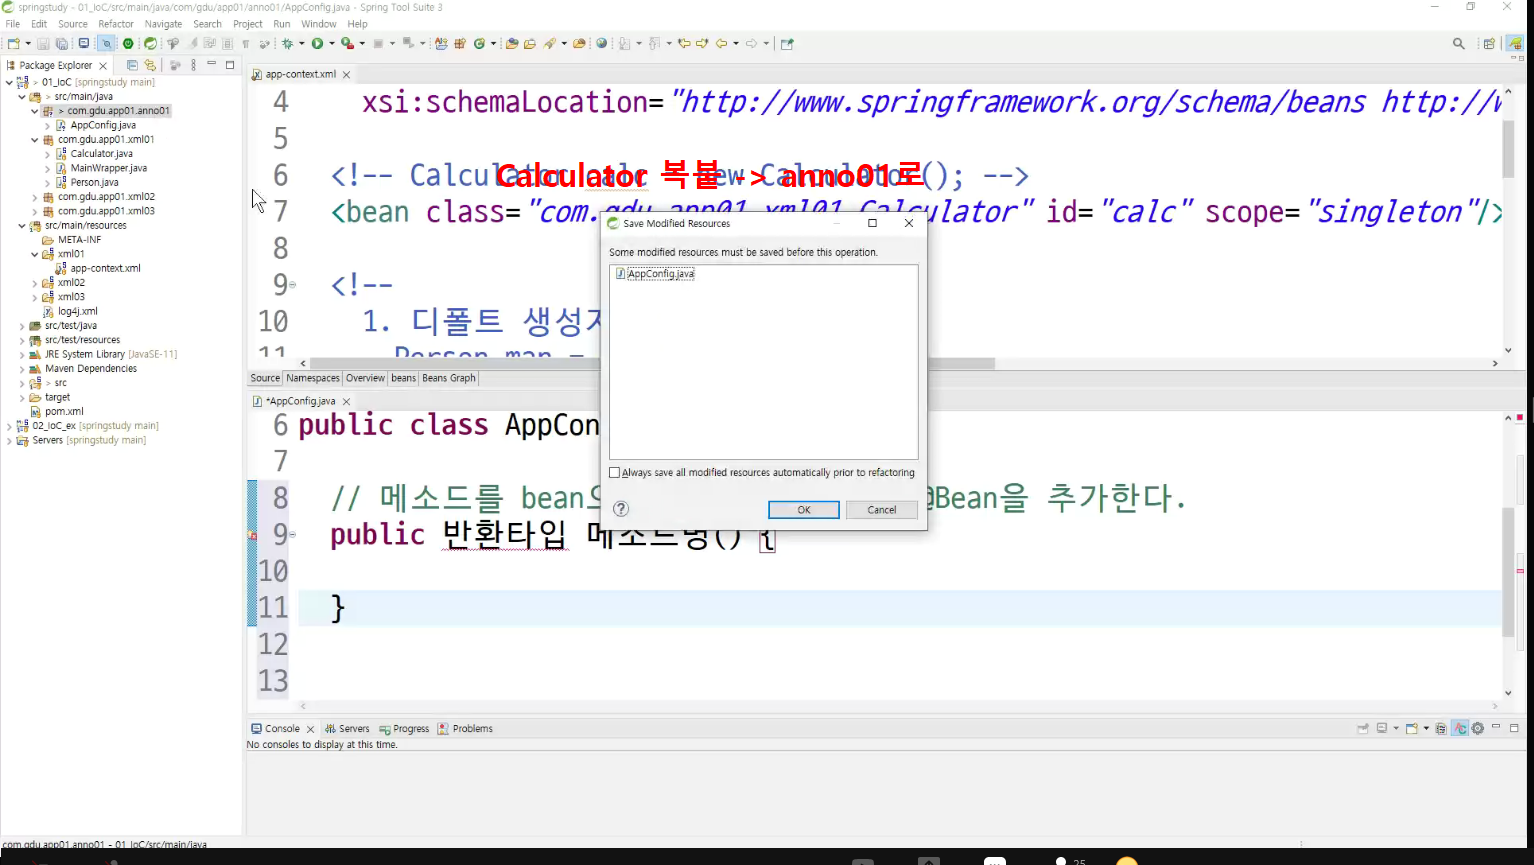
Task: Click the Boot Dashboard green power icon
Action: click(x=128, y=44)
